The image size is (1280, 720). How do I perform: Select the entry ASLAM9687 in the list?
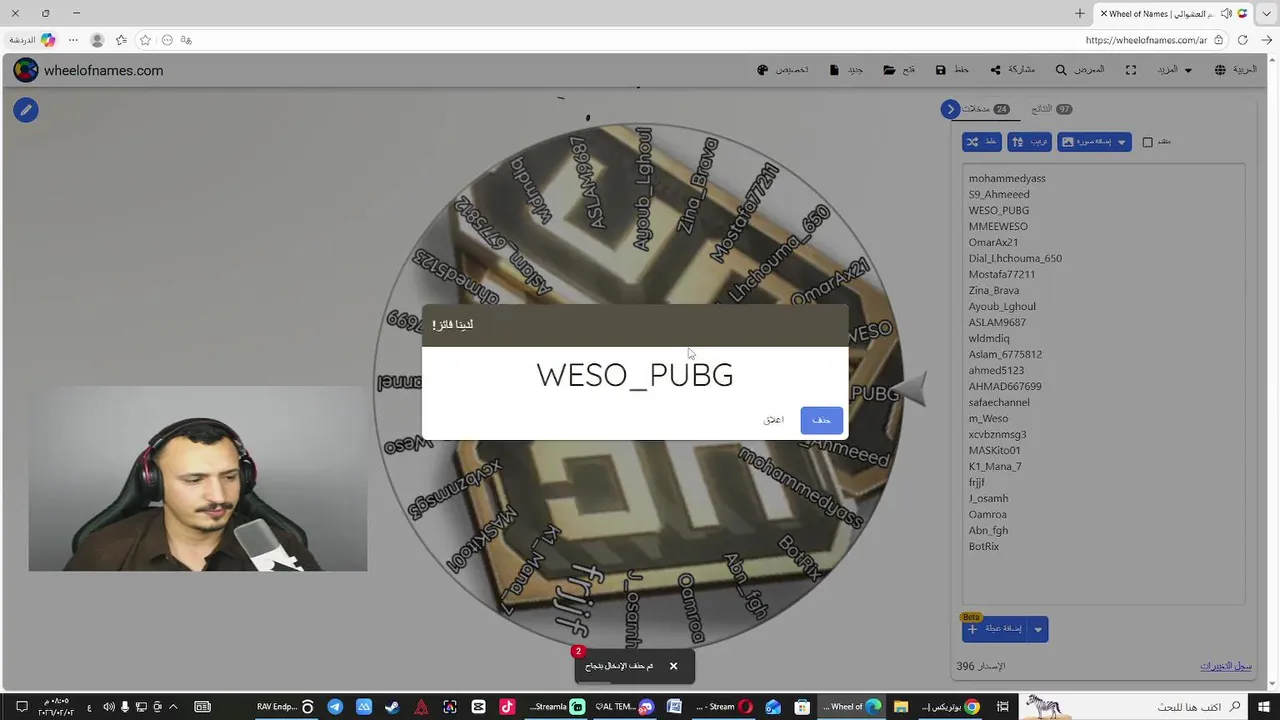pyautogui.click(x=997, y=322)
